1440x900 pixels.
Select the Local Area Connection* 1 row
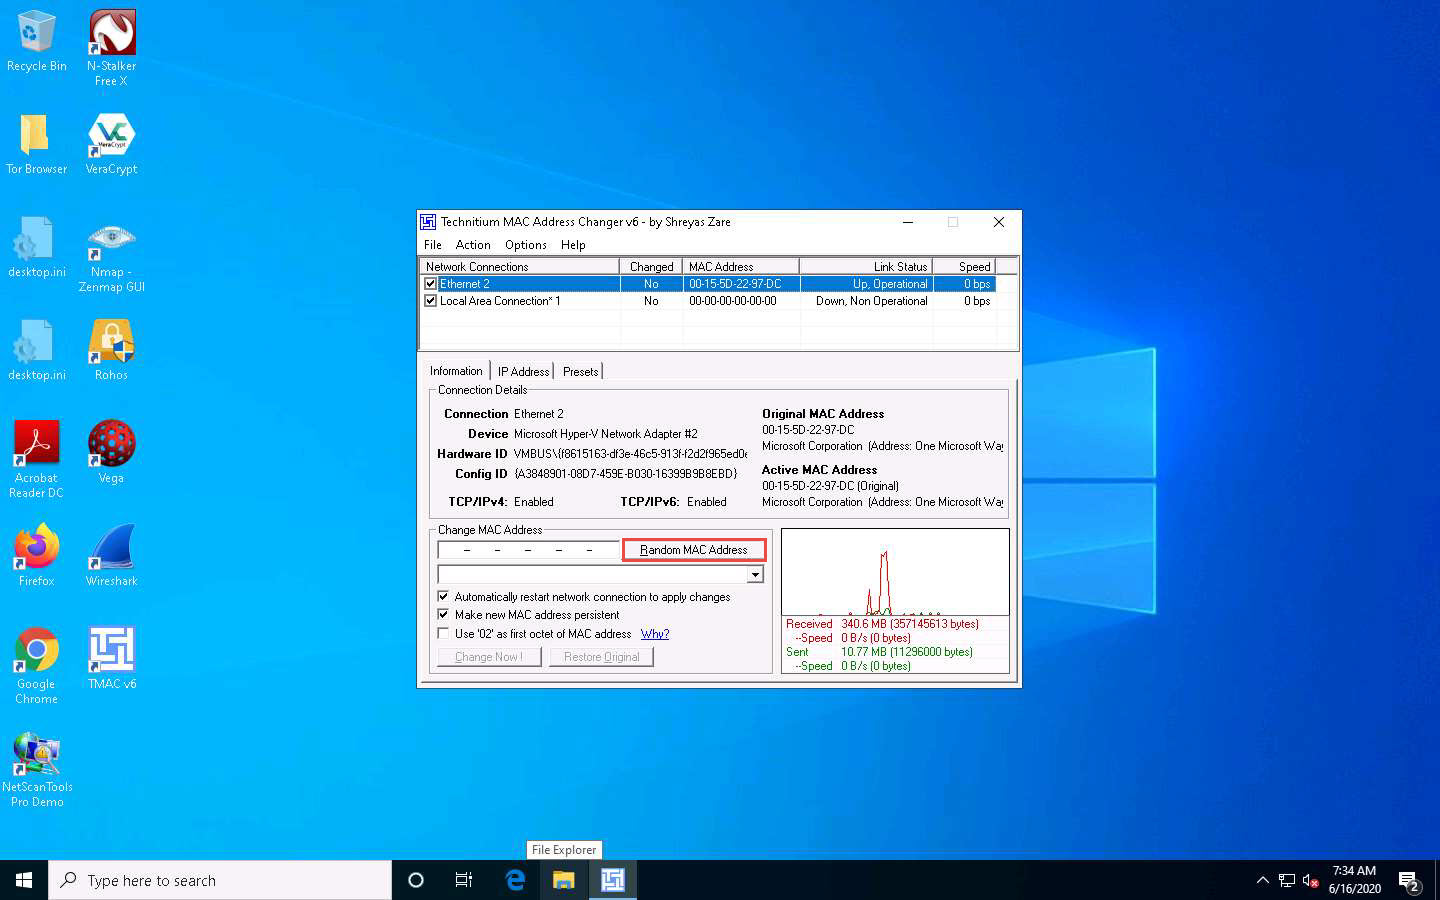[708, 301]
